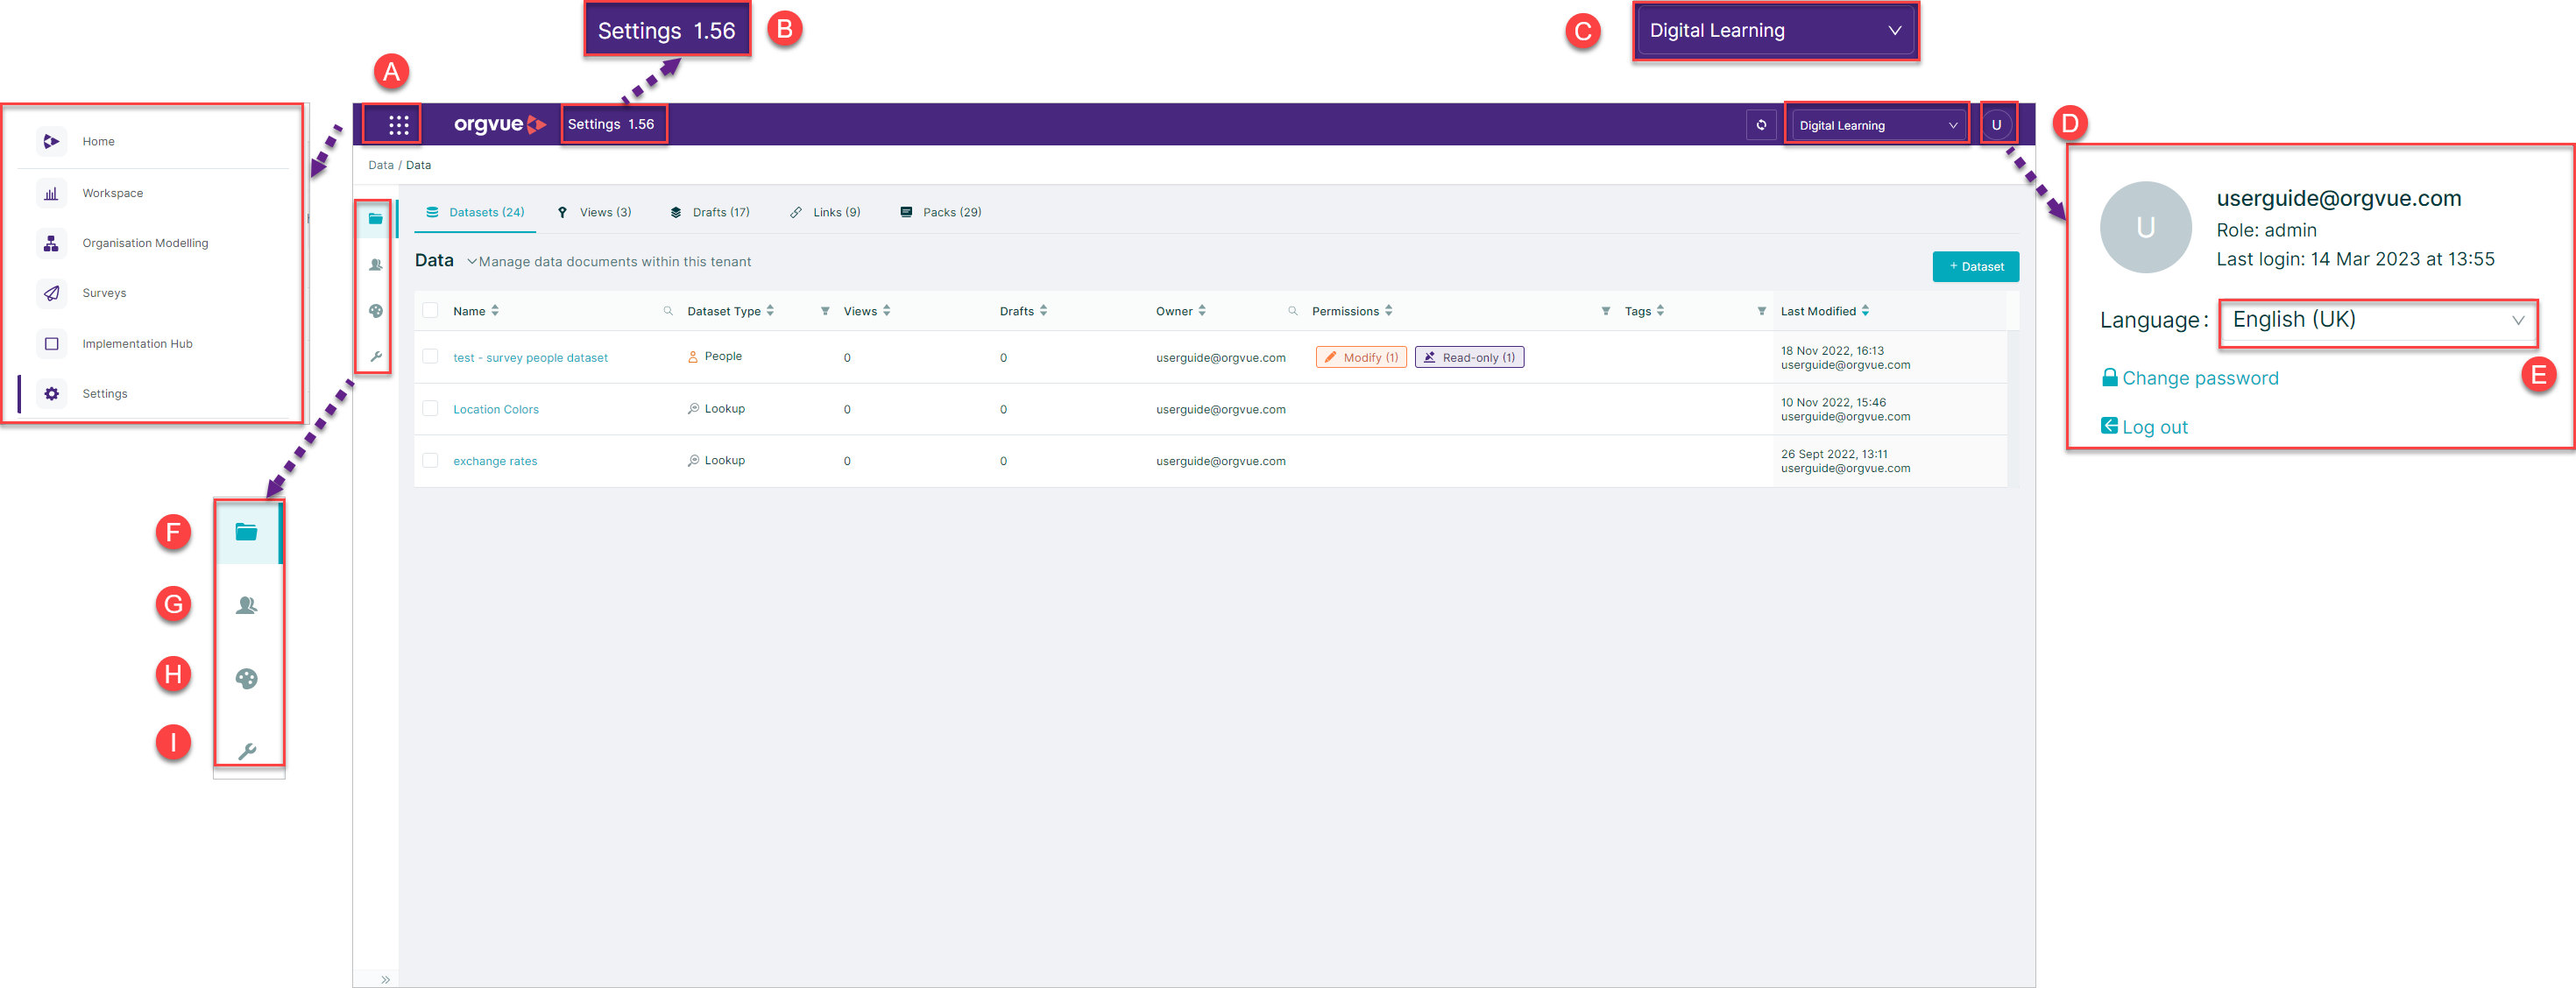Click the Surveys icon in navigation panel
The width and height of the screenshot is (2576, 988).
click(51, 292)
